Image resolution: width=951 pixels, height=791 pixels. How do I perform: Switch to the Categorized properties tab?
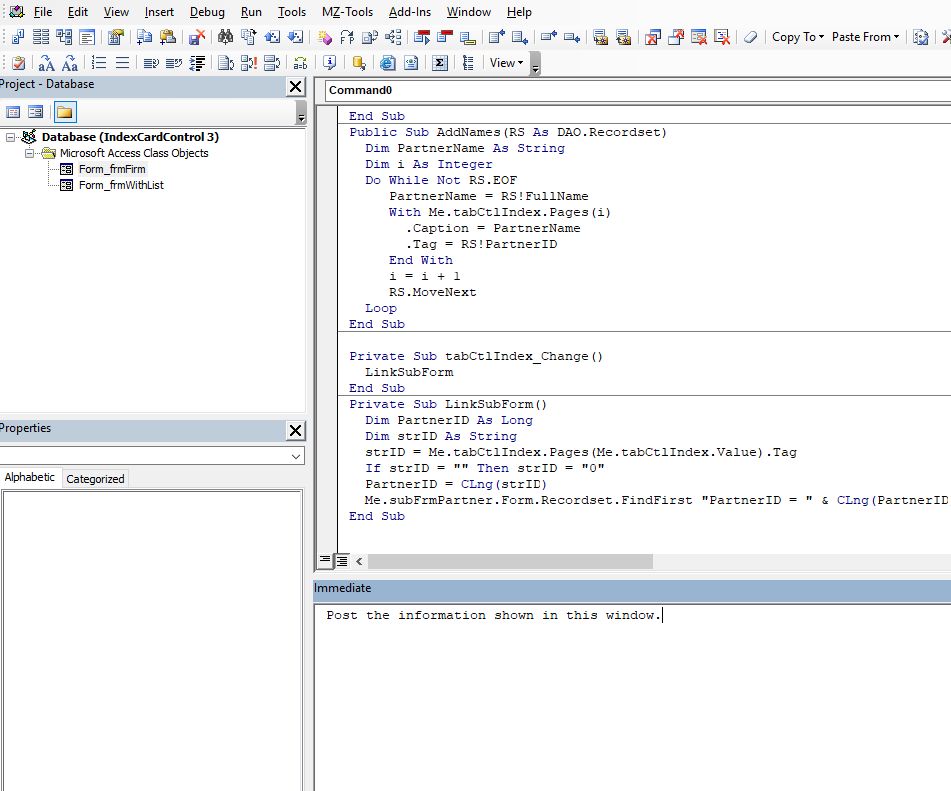(95, 479)
